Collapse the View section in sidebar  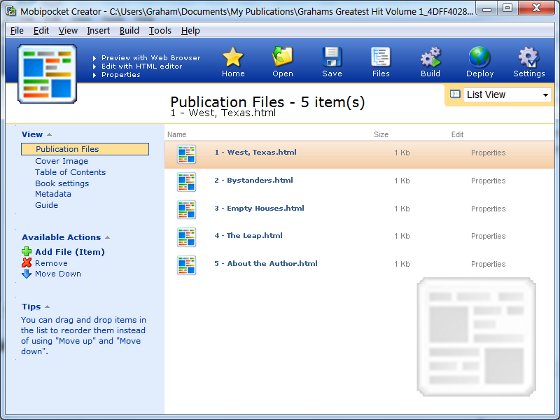coord(49,135)
